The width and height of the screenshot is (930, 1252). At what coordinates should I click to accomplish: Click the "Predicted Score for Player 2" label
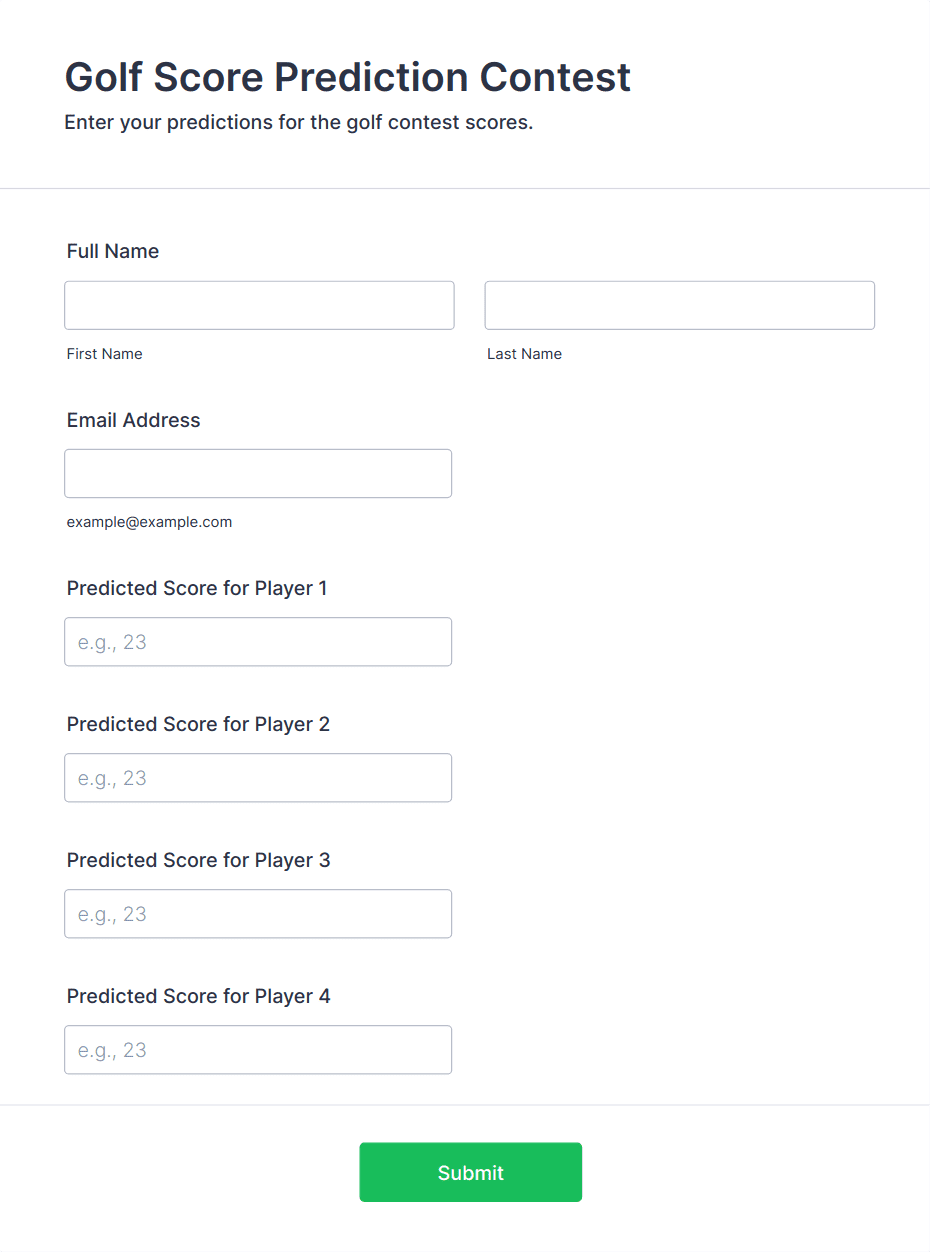198,724
